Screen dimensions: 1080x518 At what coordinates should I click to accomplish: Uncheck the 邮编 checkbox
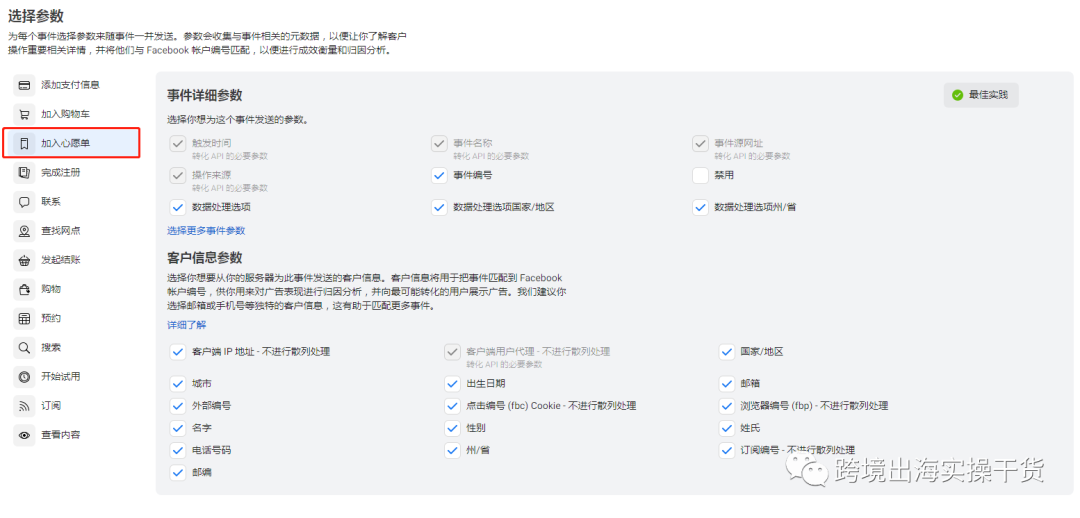(x=178, y=473)
